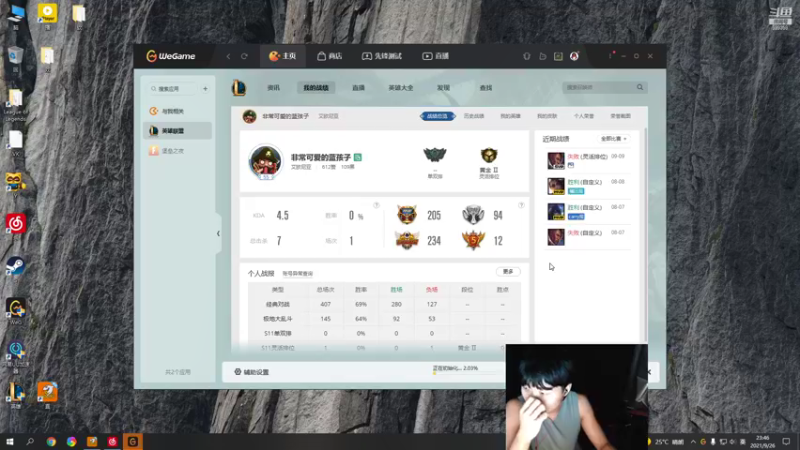The width and height of the screenshot is (800, 450).
Task: Click the magnifier search icon
Action: coord(640,88)
